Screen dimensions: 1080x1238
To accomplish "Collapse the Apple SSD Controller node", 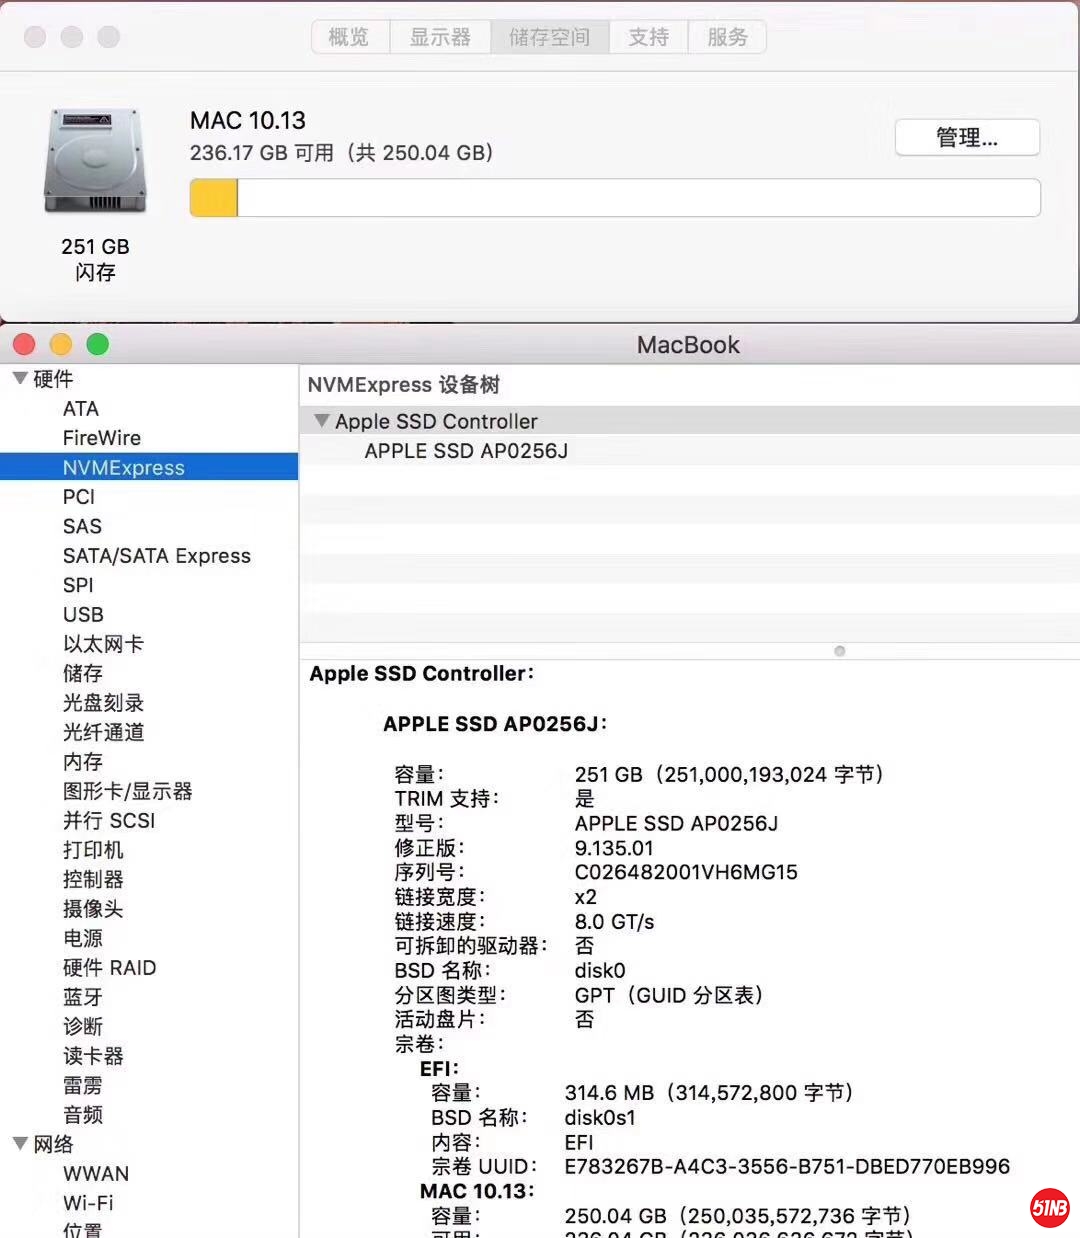I will [x=321, y=421].
